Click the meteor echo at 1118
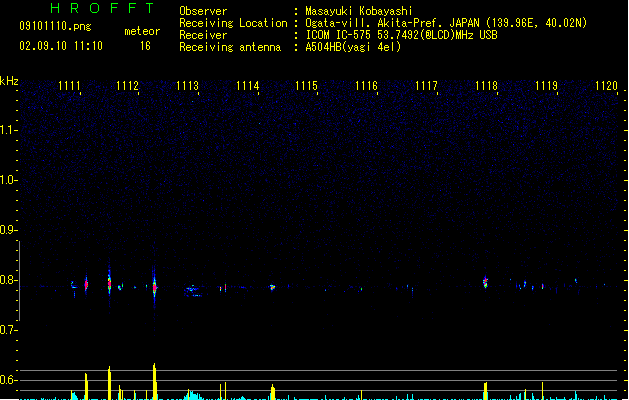Screen dimensions: 629x400 [485, 282]
